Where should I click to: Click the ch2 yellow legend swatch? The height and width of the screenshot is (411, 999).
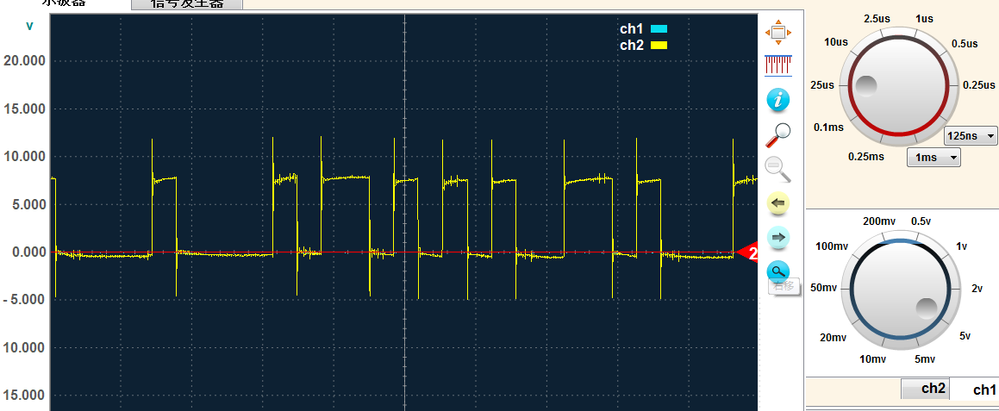(659, 45)
